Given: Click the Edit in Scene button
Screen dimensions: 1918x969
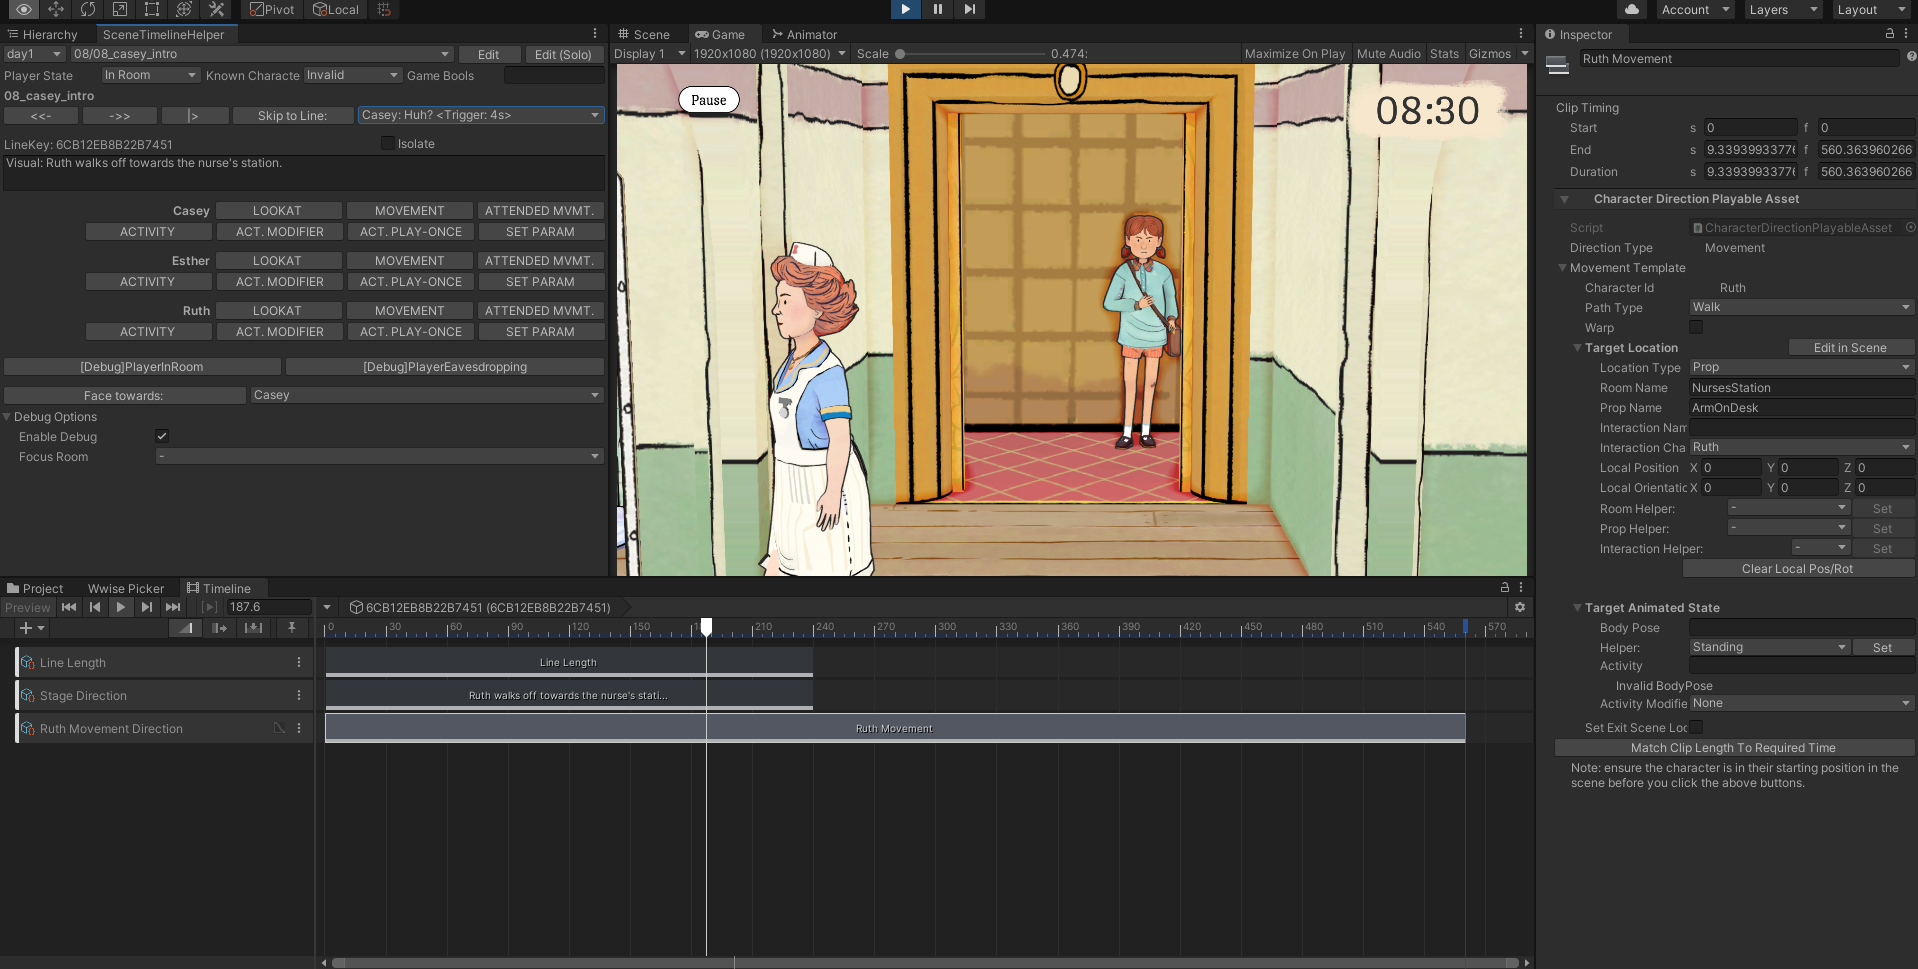Looking at the screenshot, I should click(x=1850, y=348).
